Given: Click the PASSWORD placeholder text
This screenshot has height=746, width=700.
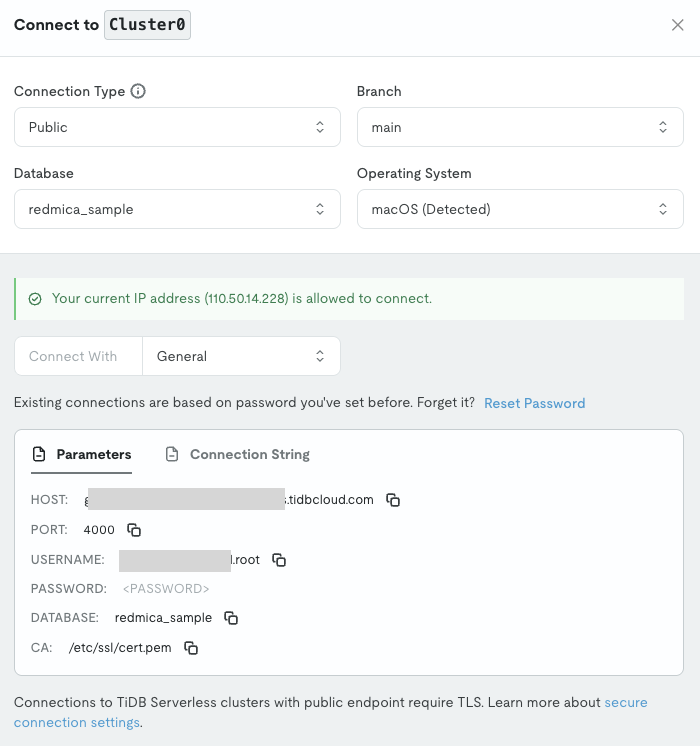Looking at the screenshot, I should click(x=165, y=589).
